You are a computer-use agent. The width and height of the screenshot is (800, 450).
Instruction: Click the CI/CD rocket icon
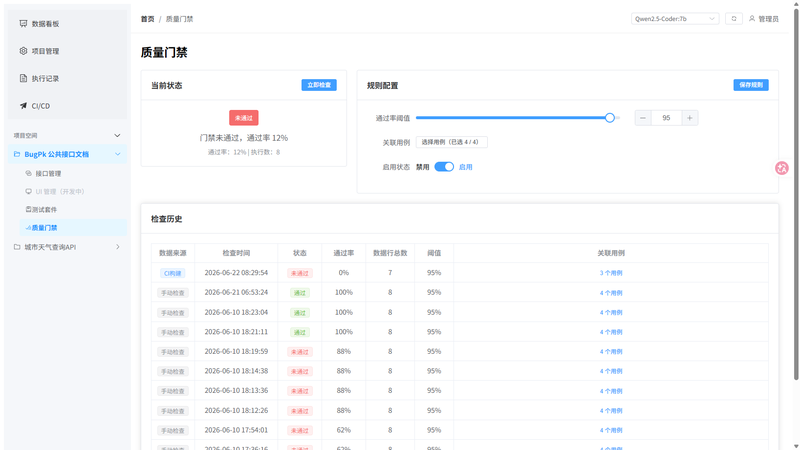(23, 106)
